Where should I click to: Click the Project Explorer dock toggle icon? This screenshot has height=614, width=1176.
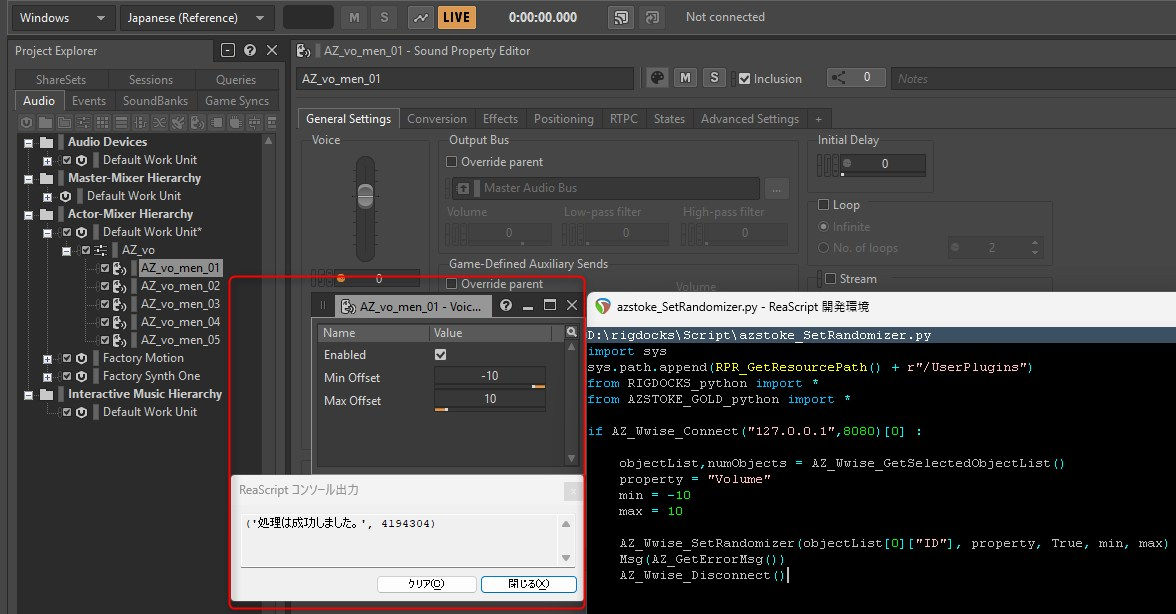(x=228, y=50)
